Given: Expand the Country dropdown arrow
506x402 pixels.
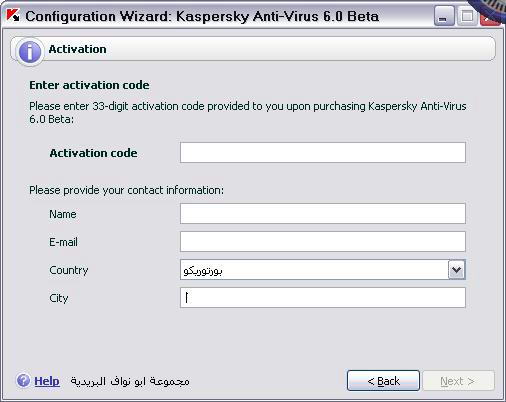Looking at the screenshot, I should [x=456, y=270].
